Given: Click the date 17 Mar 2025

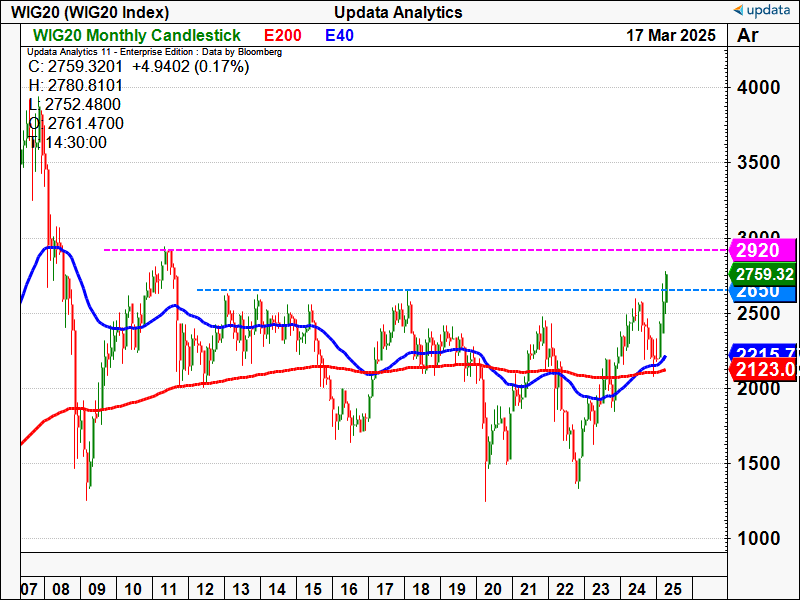Looking at the screenshot, I should [x=671, y=35].
